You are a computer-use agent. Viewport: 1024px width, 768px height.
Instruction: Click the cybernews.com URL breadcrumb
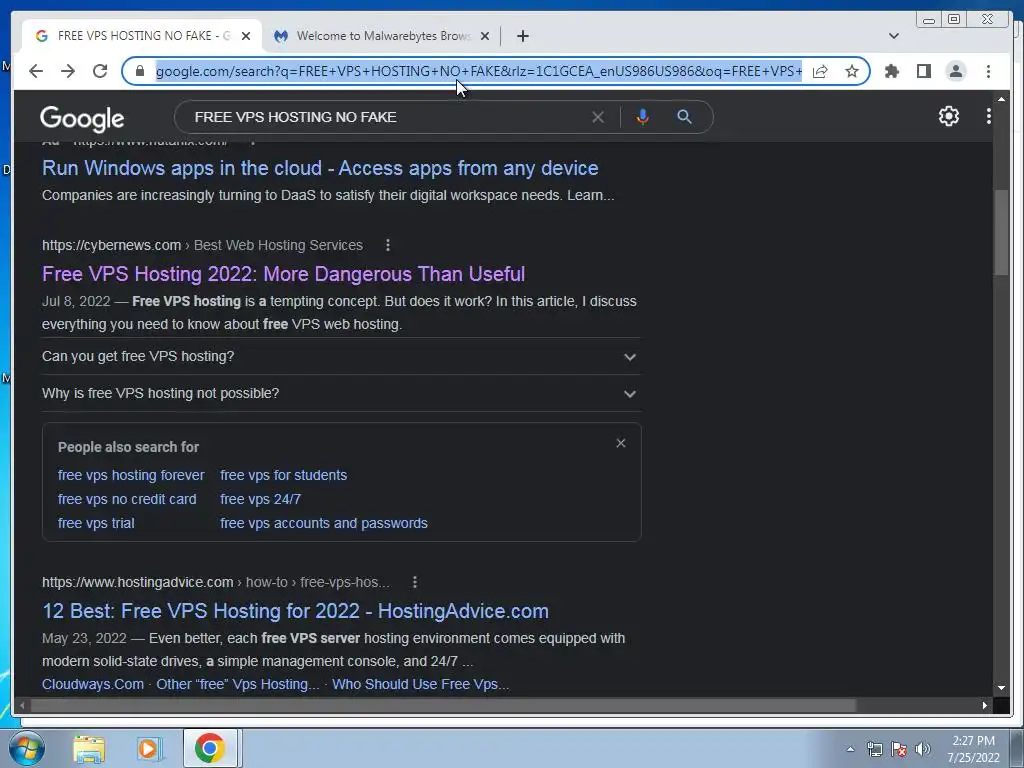coord(202,245)
